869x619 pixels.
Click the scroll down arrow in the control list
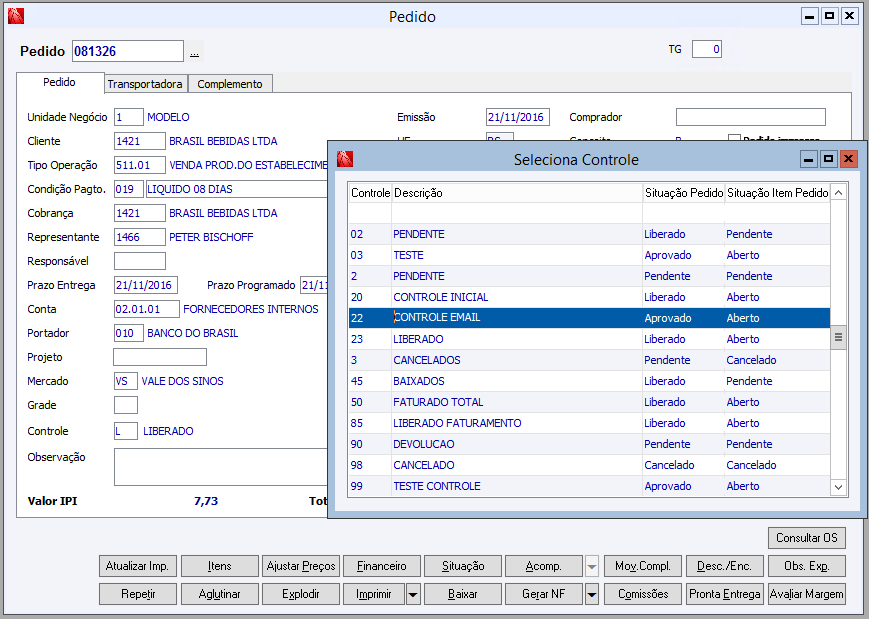tap(839, 486)
